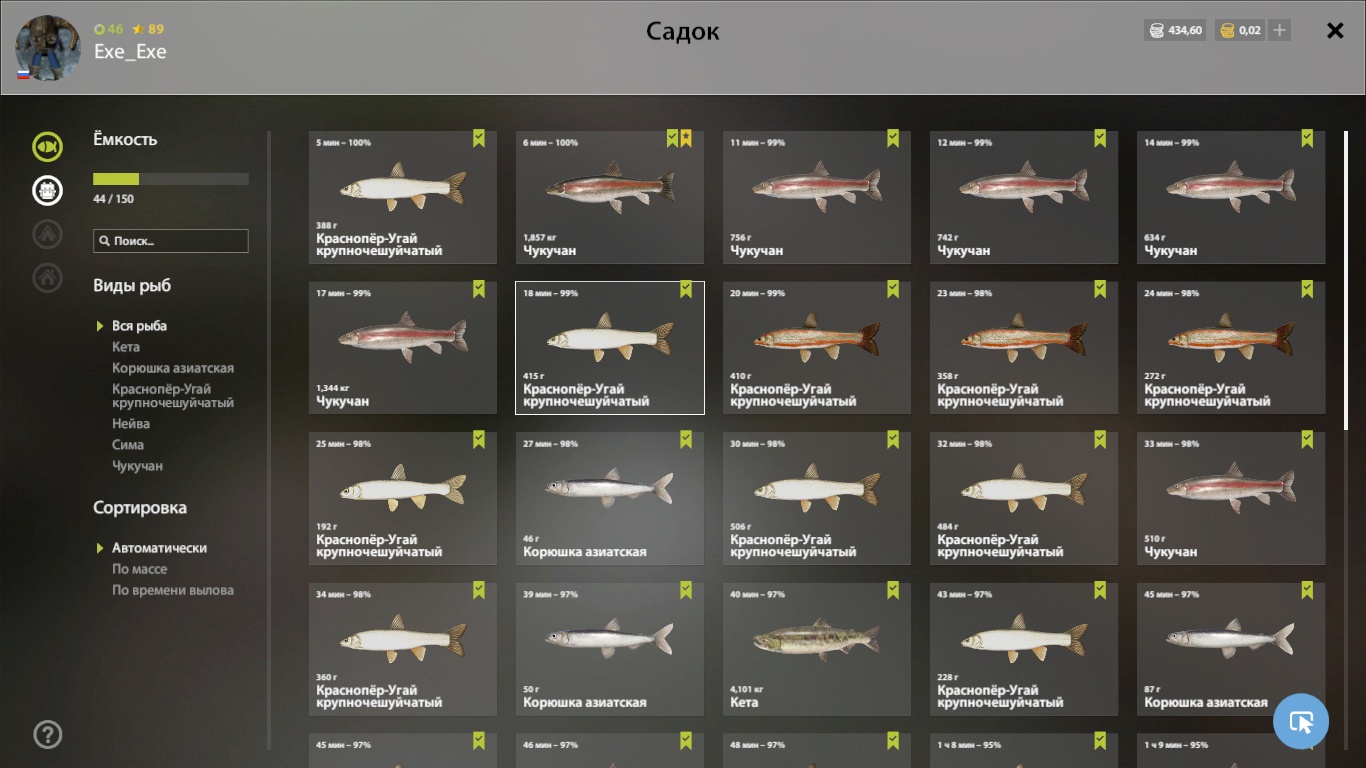Sort fish by По массе
Screen dimensions: 1366x768
click(139, 569)
